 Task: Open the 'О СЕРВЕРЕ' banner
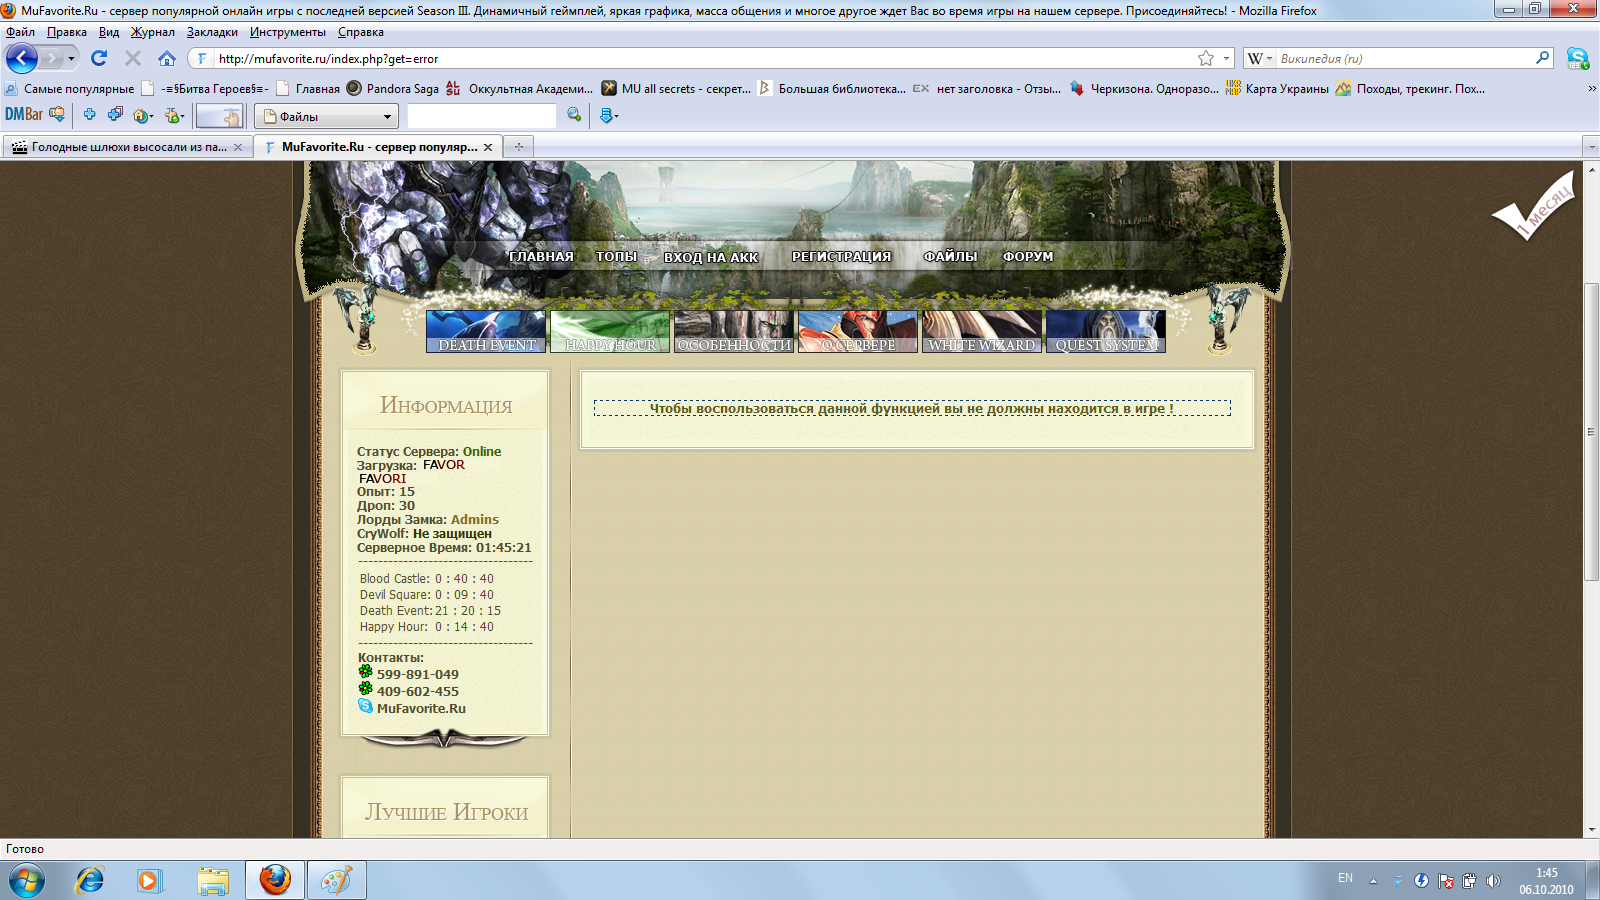pos(858,331)
